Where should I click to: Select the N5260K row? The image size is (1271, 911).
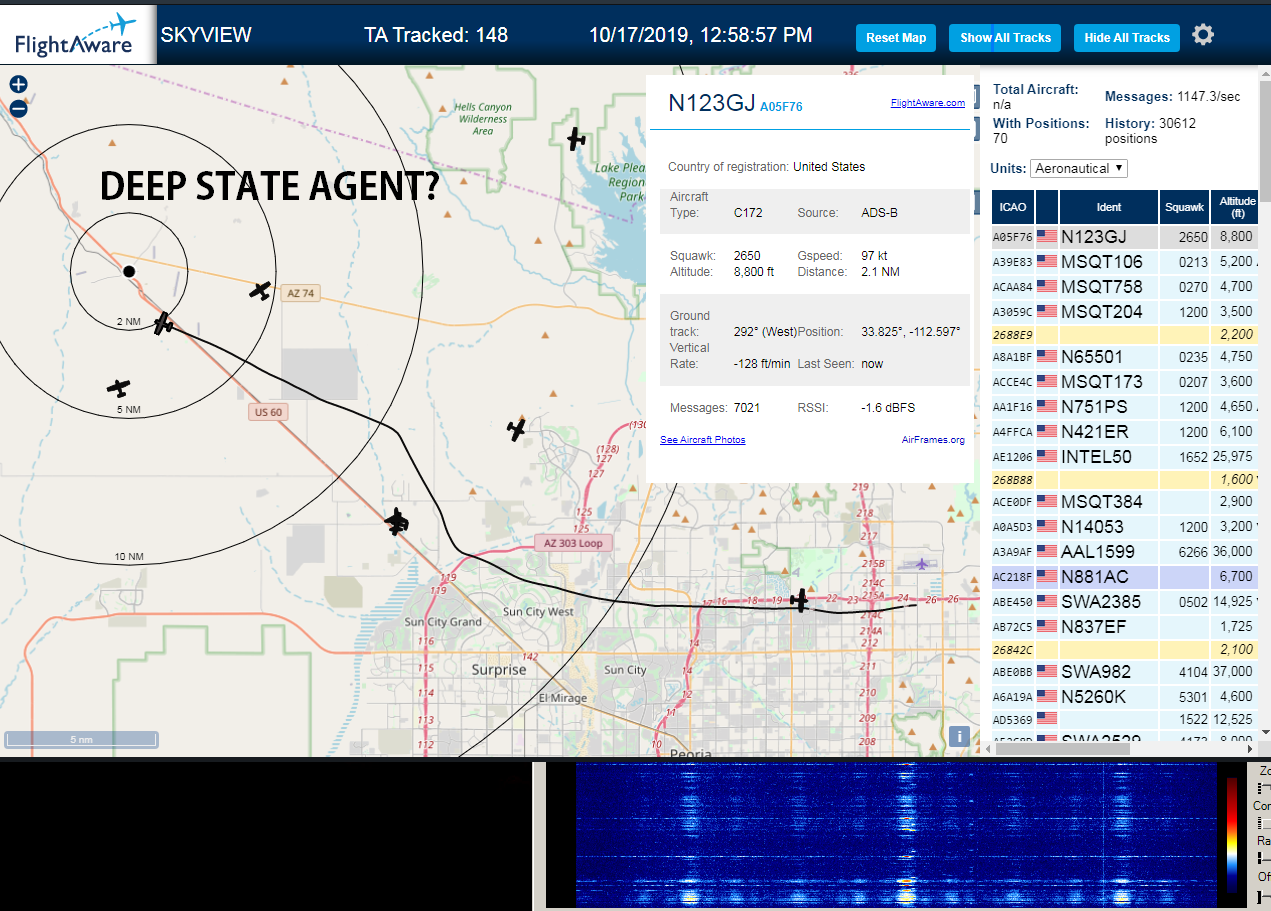tap(1125, 696)
